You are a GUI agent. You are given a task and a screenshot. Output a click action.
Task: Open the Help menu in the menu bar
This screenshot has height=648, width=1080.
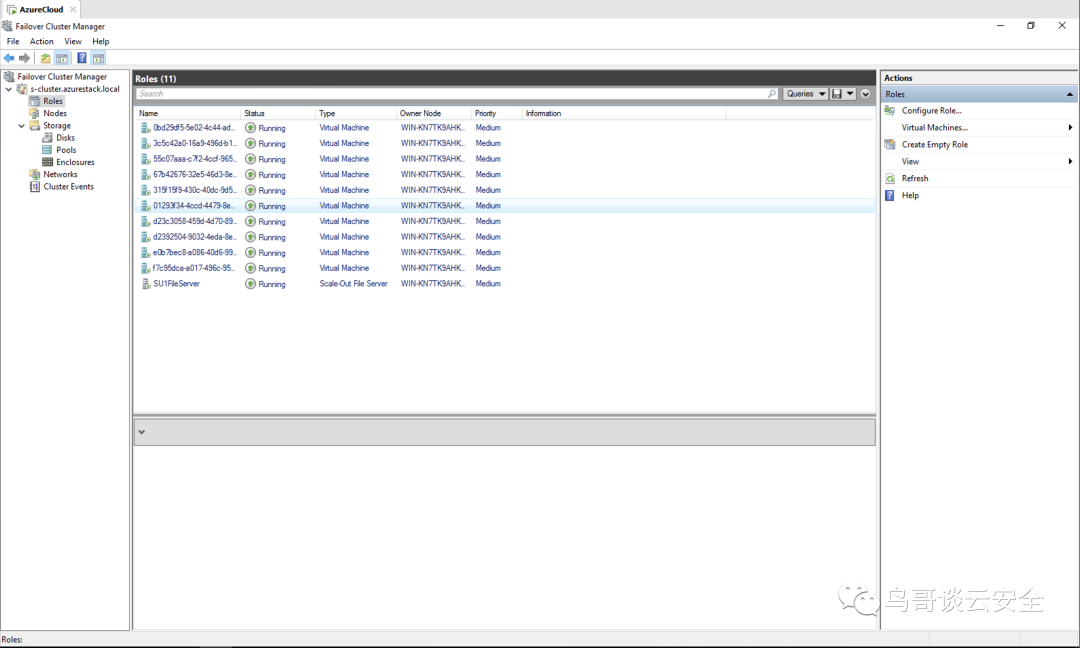pyautogui.click(x=101, y=41)
